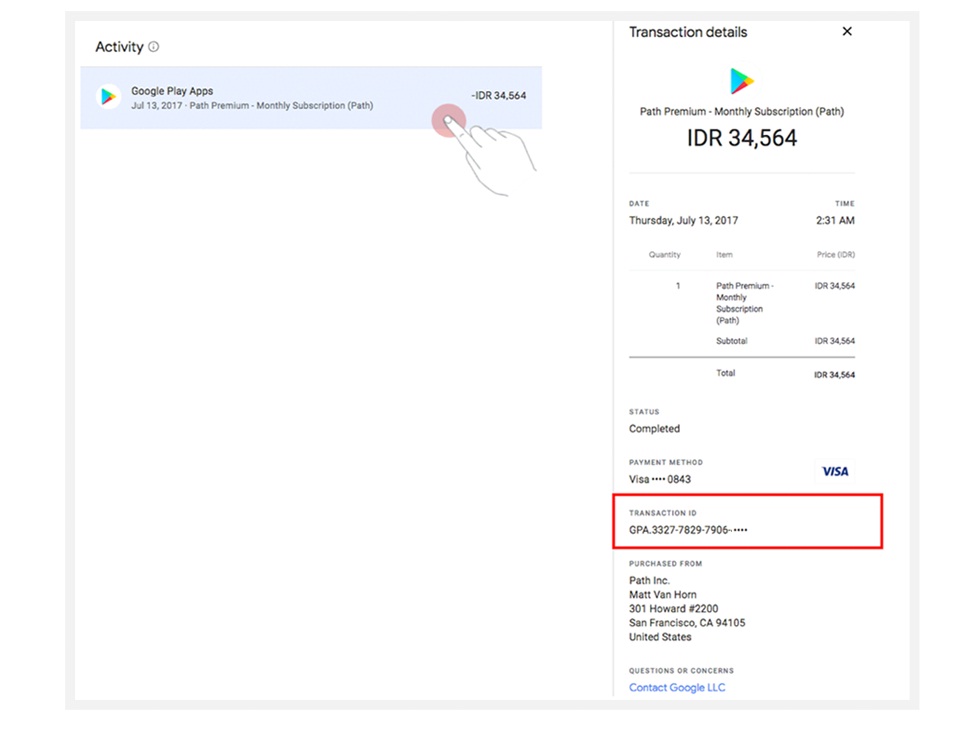Viewport: 960px width, 730px height.
Task: Click address line 301 Howard #2200
Action: 673,608
